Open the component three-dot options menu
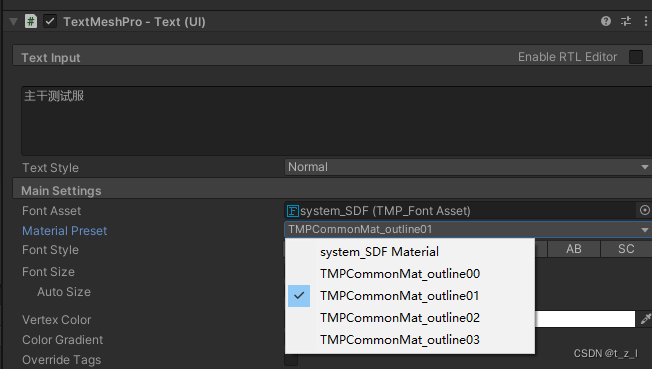Screen dimensions: 653x369 [x=646, y=21]
